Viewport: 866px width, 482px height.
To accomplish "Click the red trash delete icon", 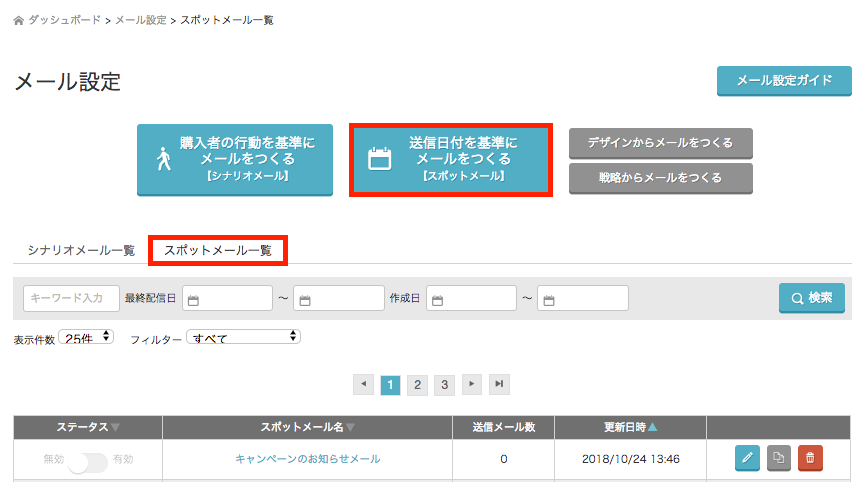I will click(810, 458).
